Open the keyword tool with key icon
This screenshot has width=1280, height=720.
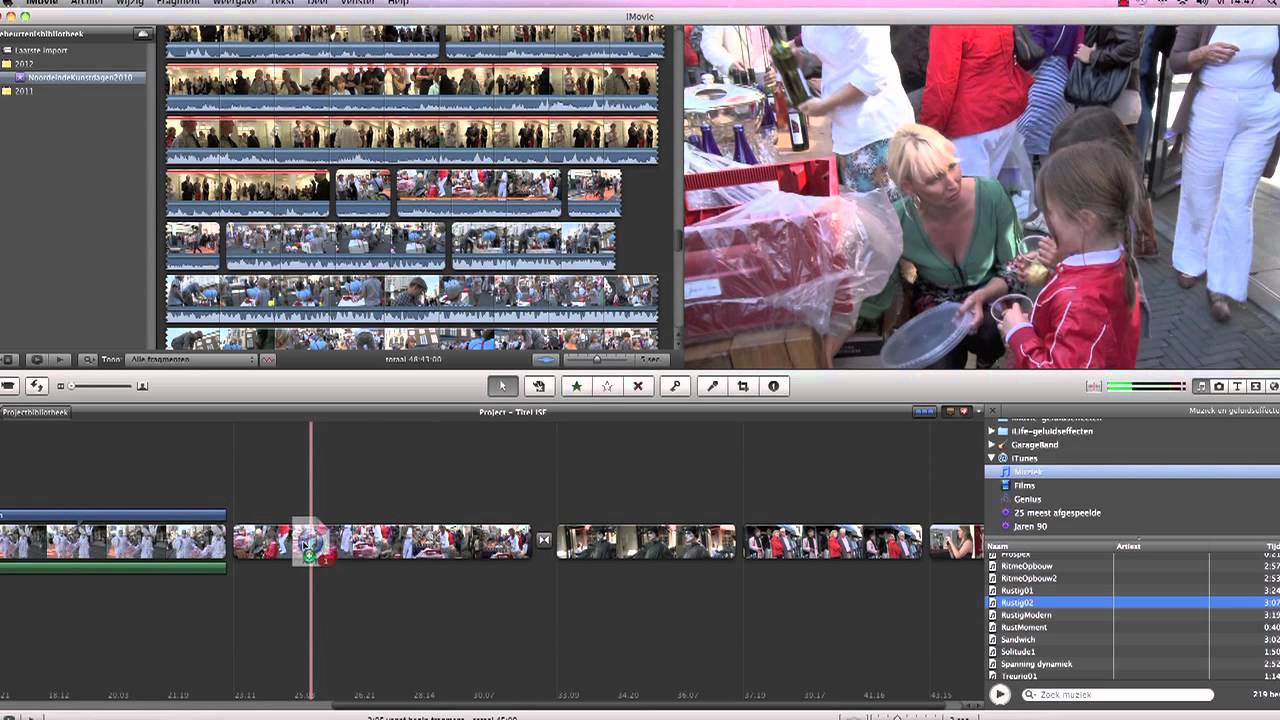pyautogui.click(x=675, y=386)
